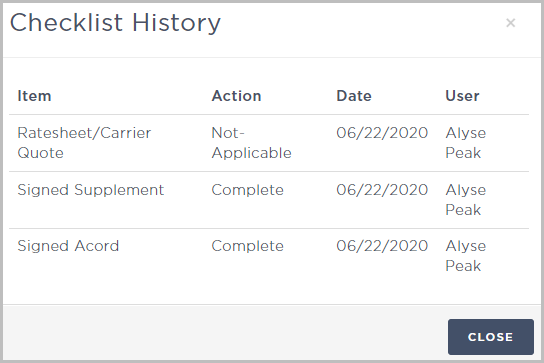Image resolution: width=544 pixels, height=363 pixels.
Task: Click Alyse Peak in Signed Supplement row
Action: click(x=466, y=200)
